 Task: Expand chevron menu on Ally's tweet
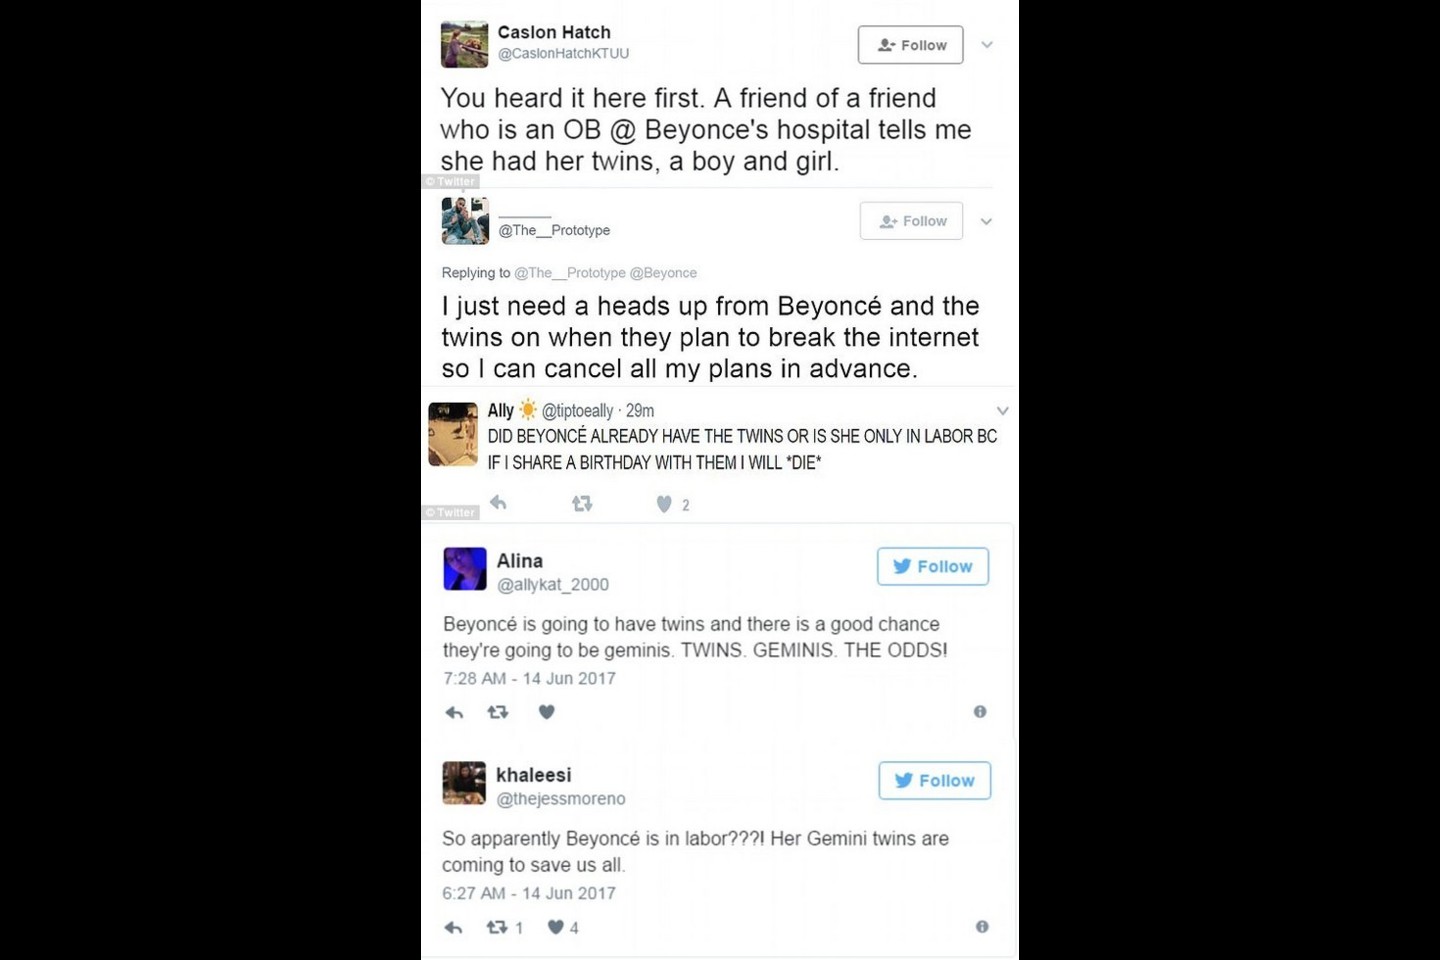[1002, 411]
